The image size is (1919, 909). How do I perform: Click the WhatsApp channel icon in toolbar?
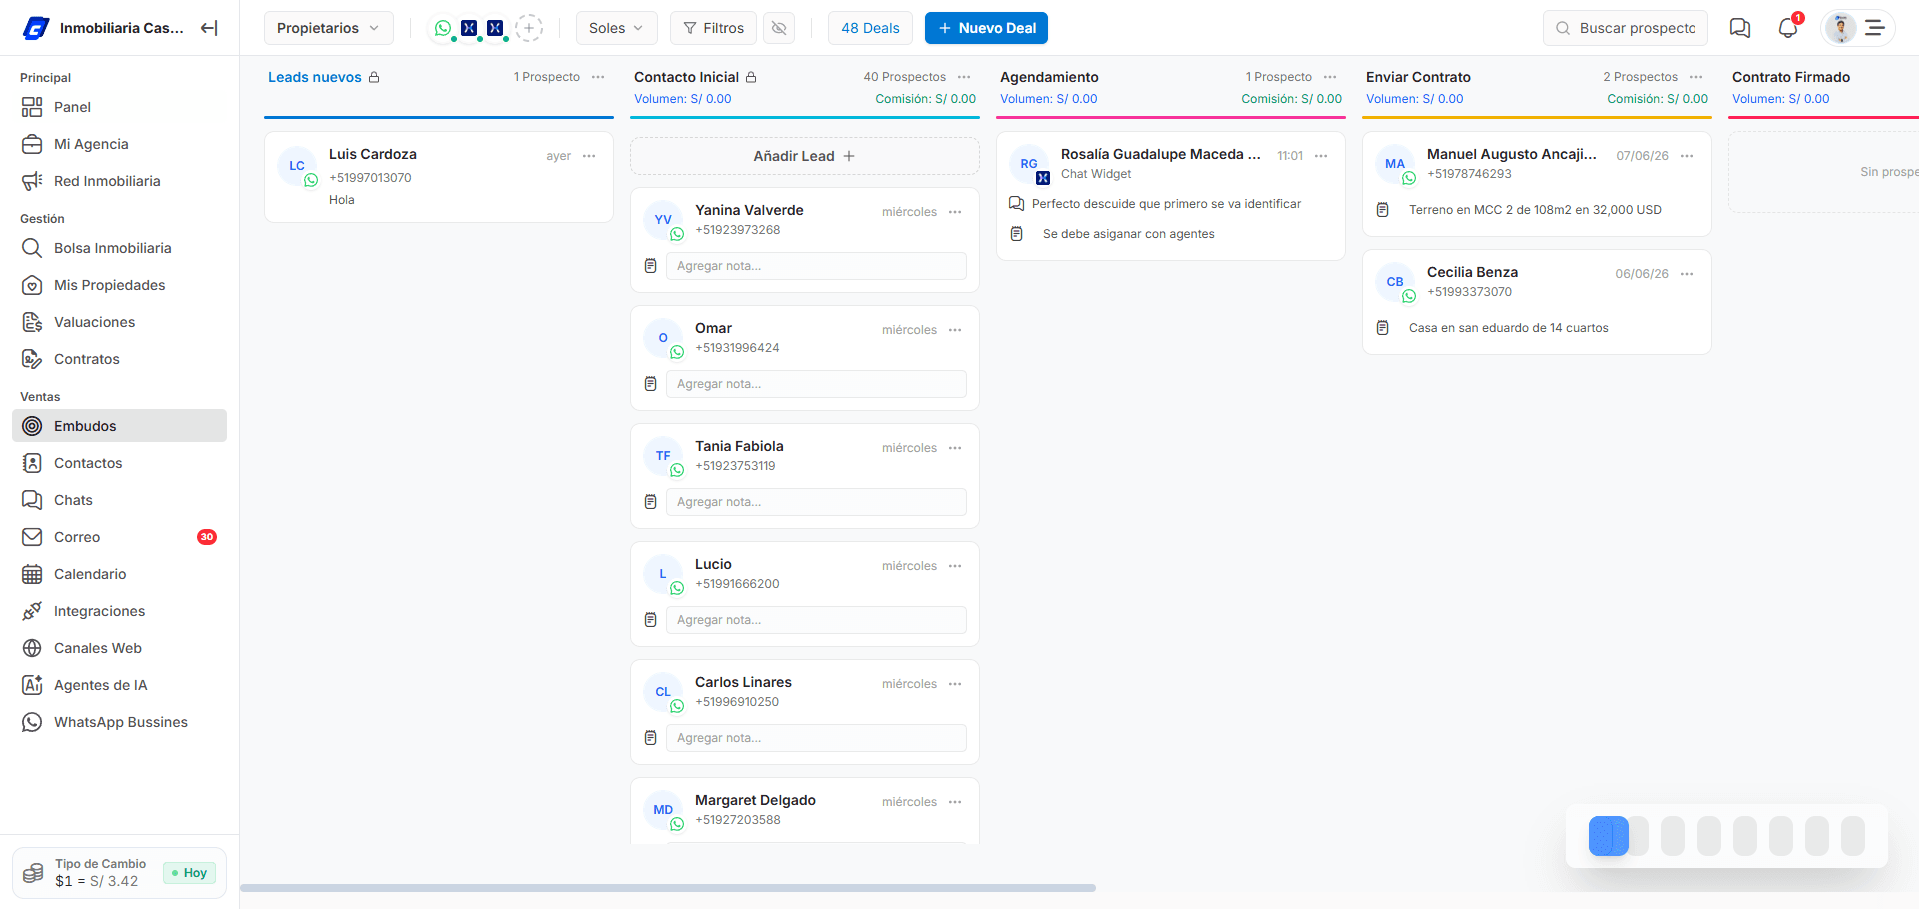point(442,28)
